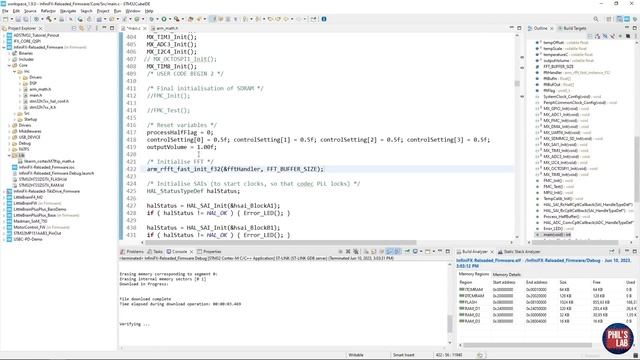
Task: Select STM32MP151AAB3_PinOut project
Action: point(37,233)
